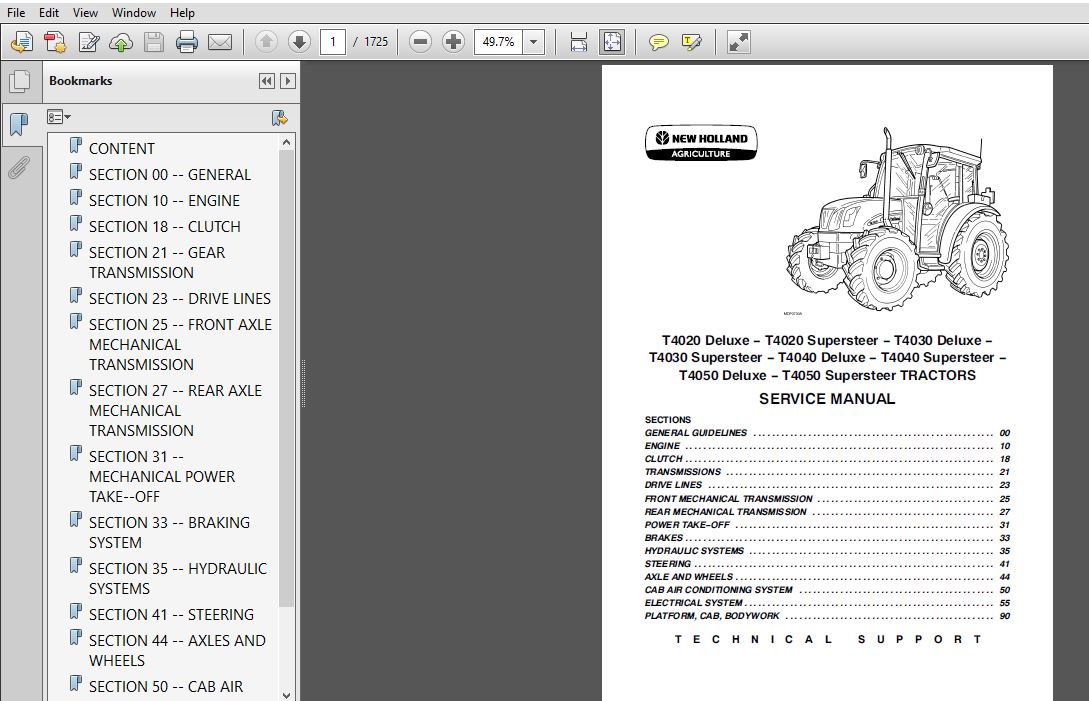Click the bookmarks scrollbar down arrow
Viewport: 1089px width, 701px height.
(x=286, y=694)
